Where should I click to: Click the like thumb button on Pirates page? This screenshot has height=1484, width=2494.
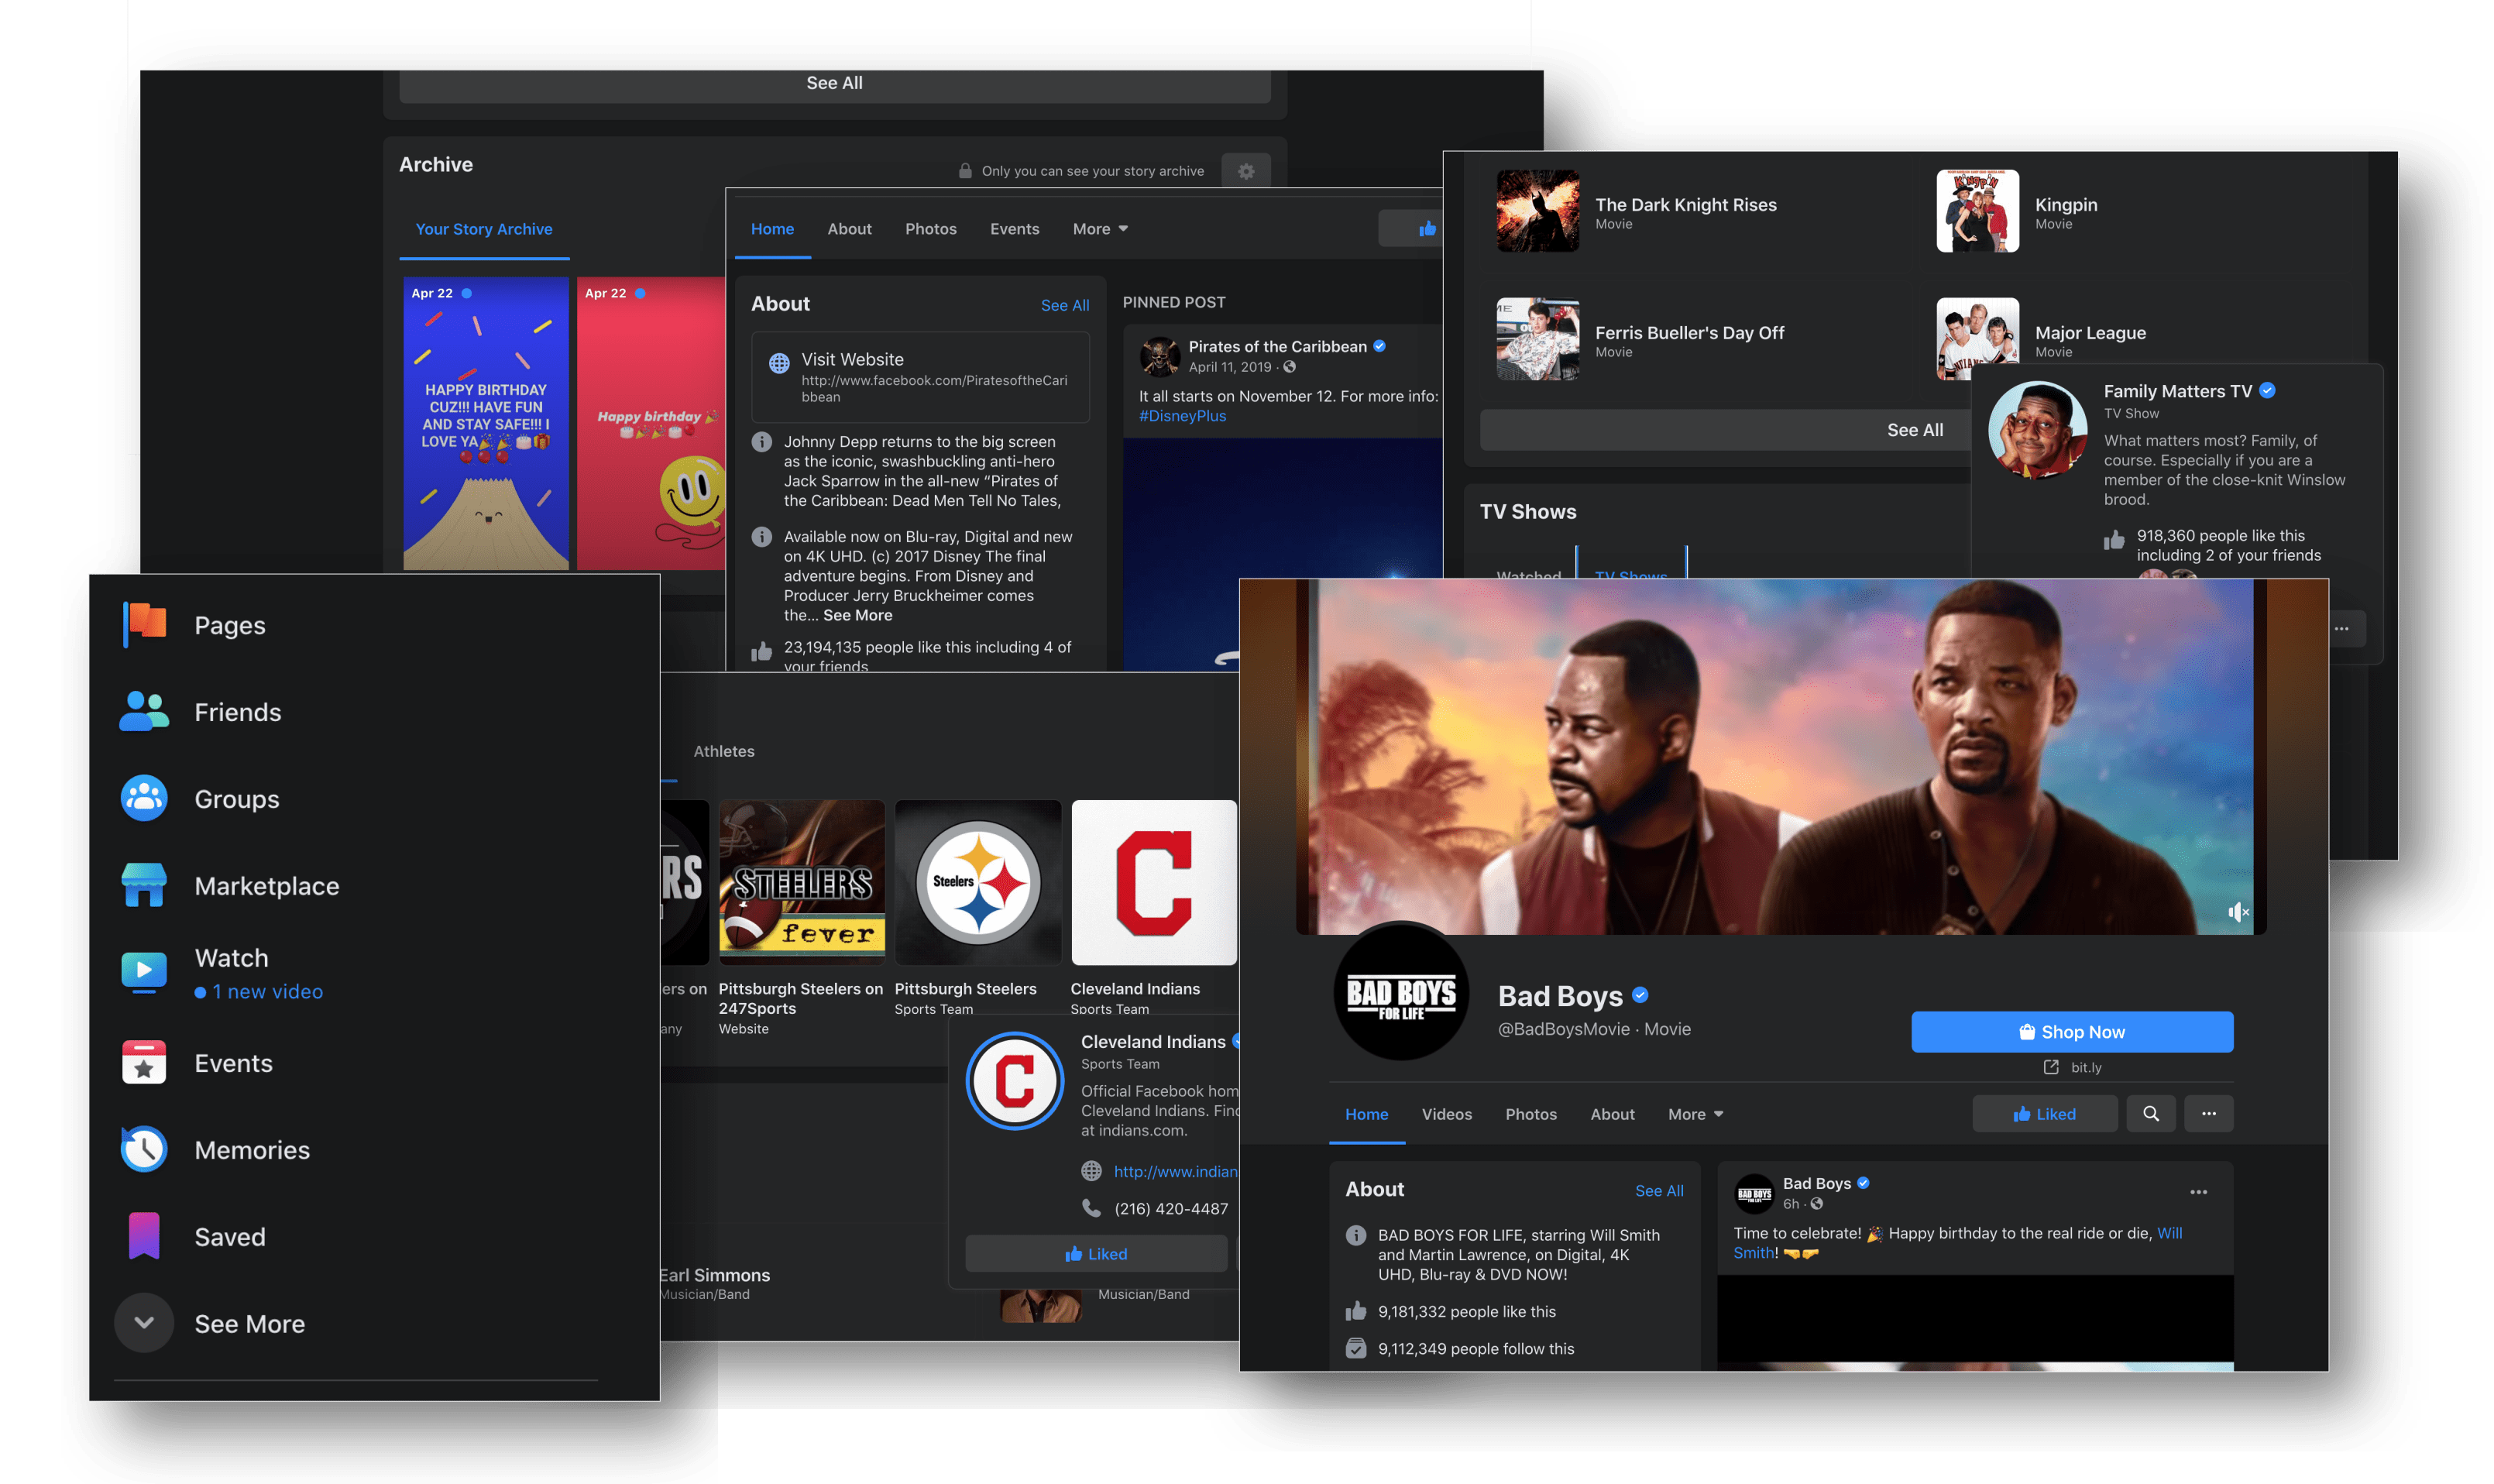[x=1412, y=229]
